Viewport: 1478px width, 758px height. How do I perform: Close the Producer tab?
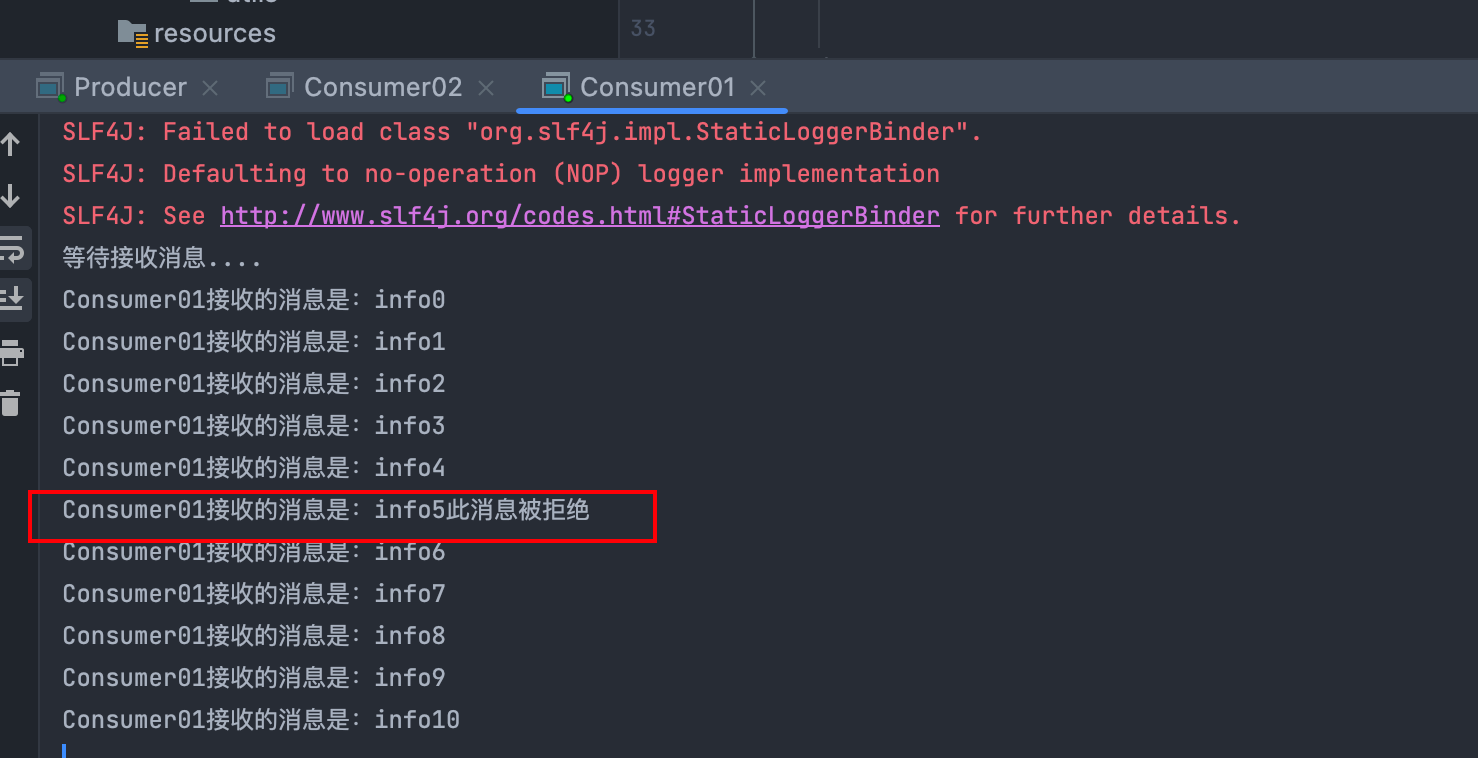point(210,88)
